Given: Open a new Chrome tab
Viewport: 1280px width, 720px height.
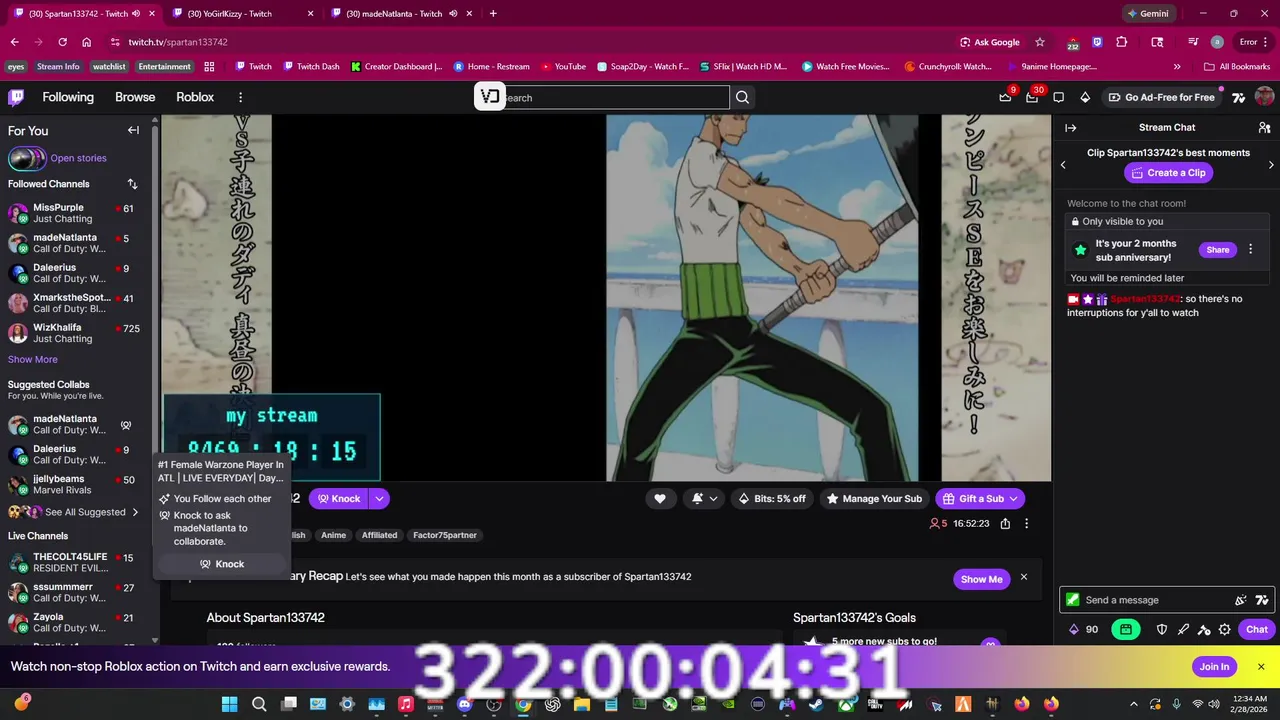Looking at the screenshot, I should (x=493, y=13).
